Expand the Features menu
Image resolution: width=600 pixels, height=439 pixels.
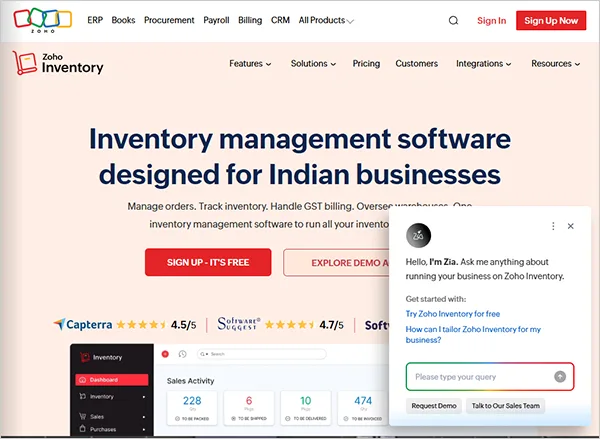(x=250, y=64)
